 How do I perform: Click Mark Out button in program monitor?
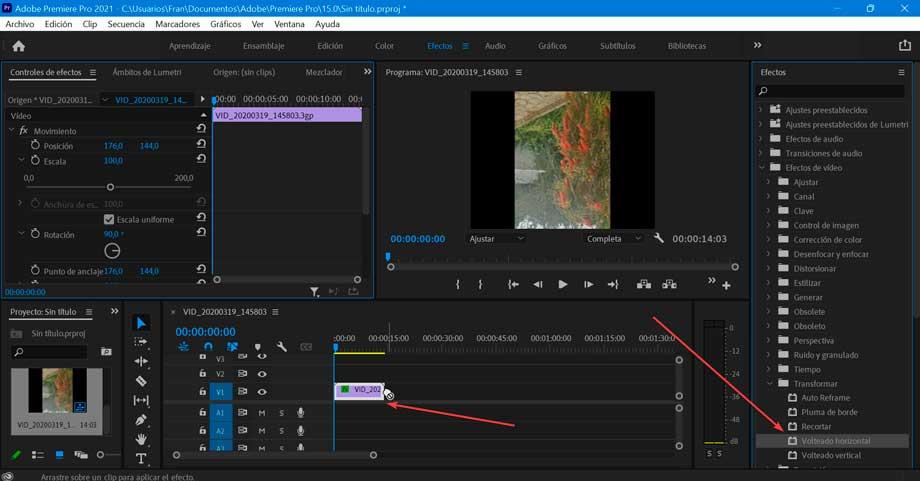(x=481, y=284)
